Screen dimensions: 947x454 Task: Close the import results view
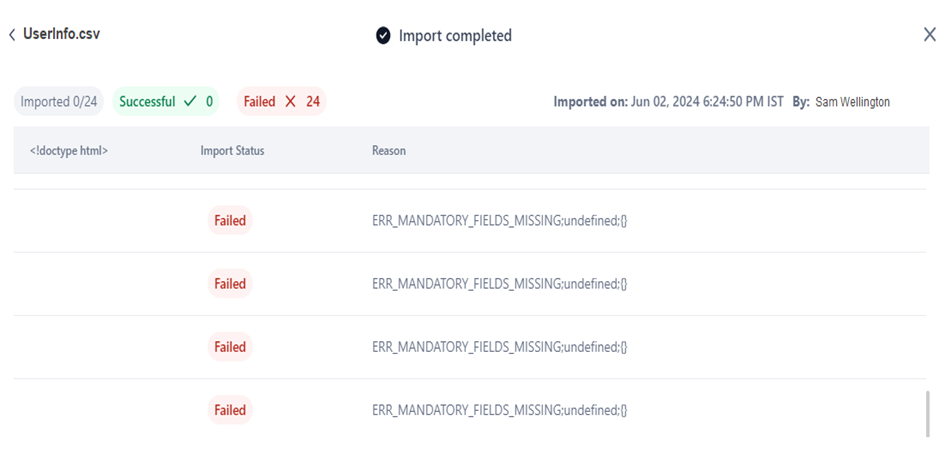[x=929, y=35]
